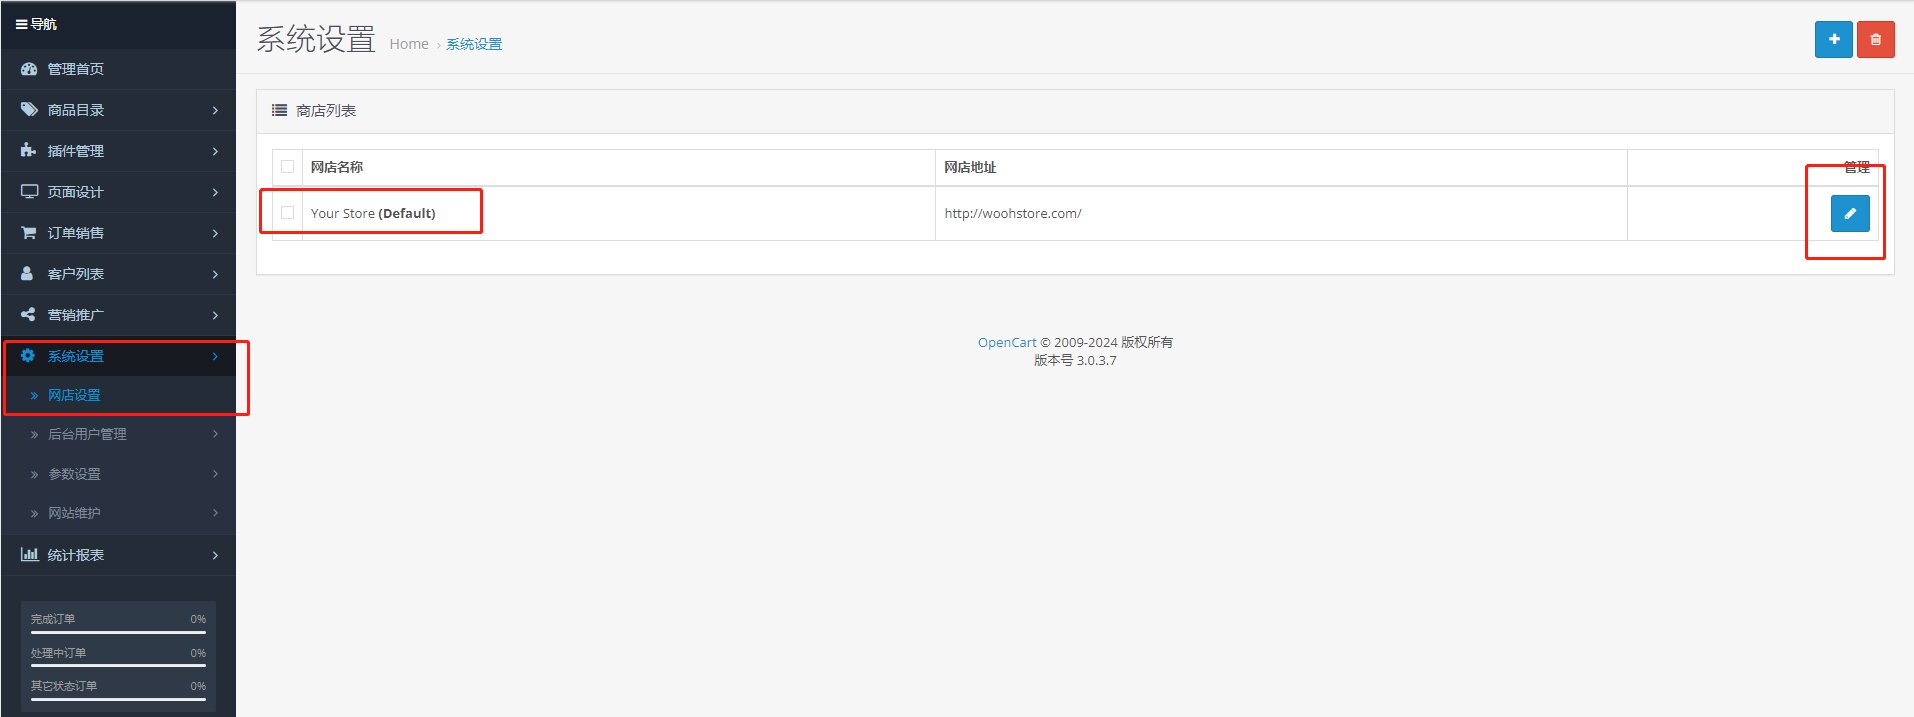Open the 营销推广 sidebar menu

pos(76,315)
